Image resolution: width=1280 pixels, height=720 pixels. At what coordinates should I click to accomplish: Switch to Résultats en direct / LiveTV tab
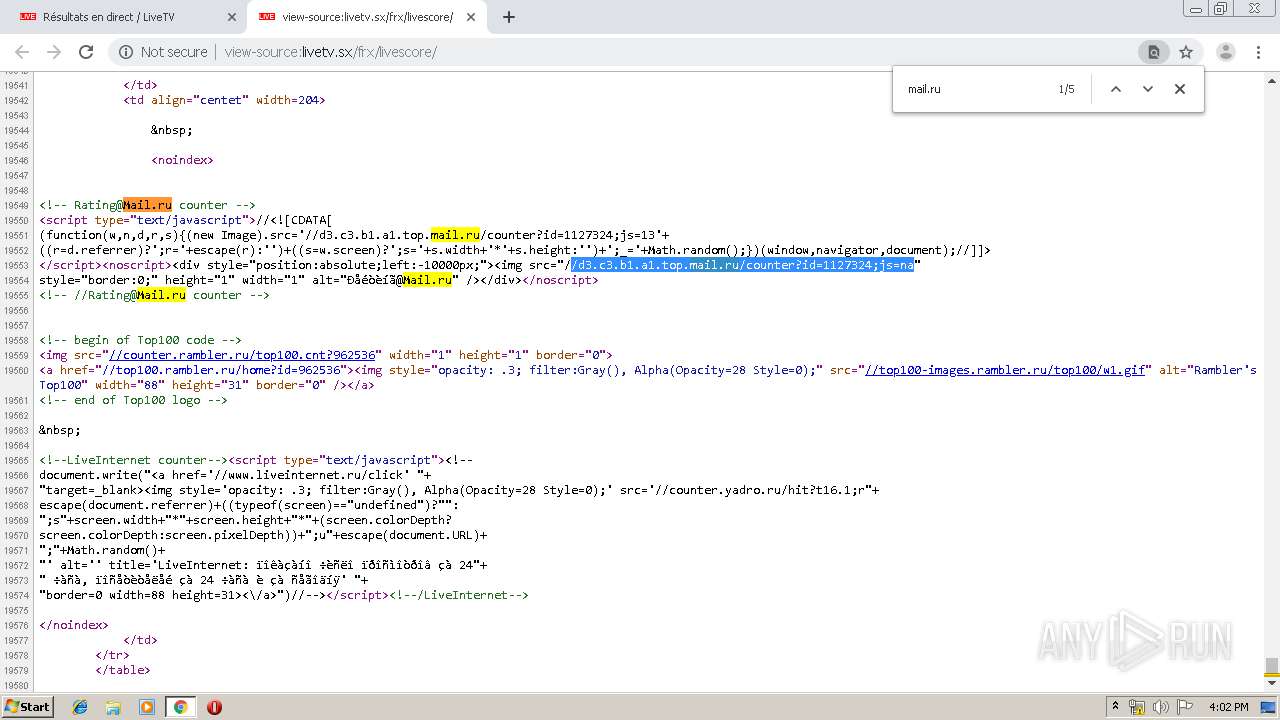pyautogui.click(x=125, y=17)
